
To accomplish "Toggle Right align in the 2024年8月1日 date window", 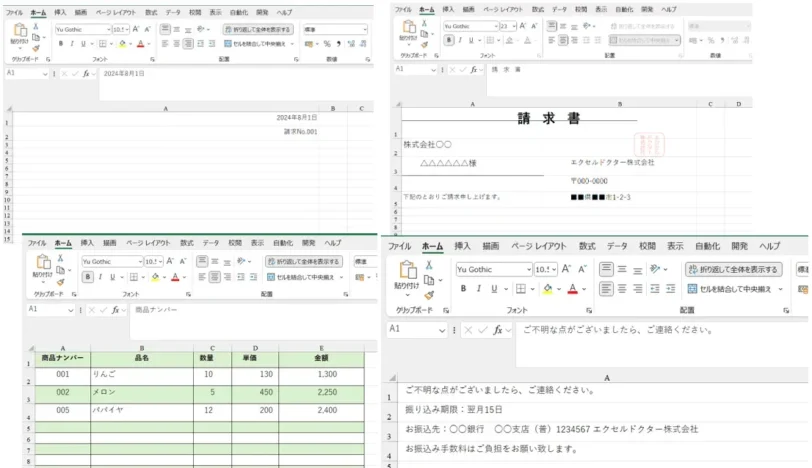I will [x=188, y=44].
